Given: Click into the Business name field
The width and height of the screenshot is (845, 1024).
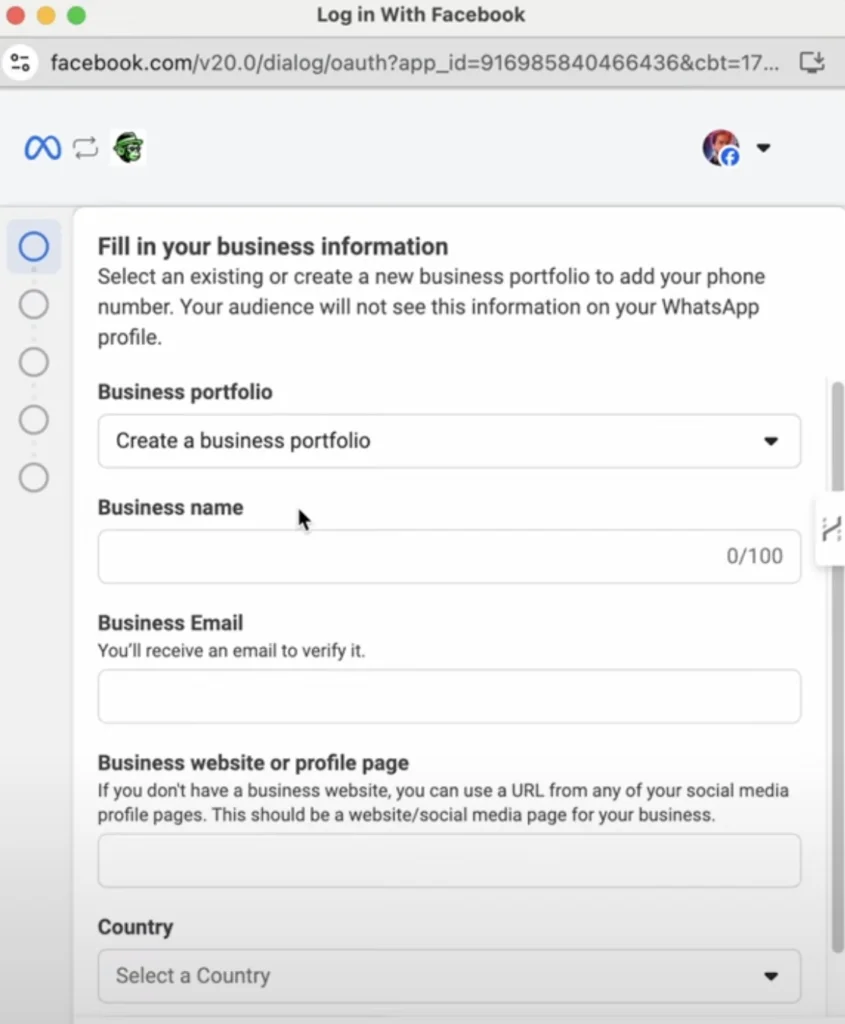Looking at the screenshot, I should pos(449,556).
